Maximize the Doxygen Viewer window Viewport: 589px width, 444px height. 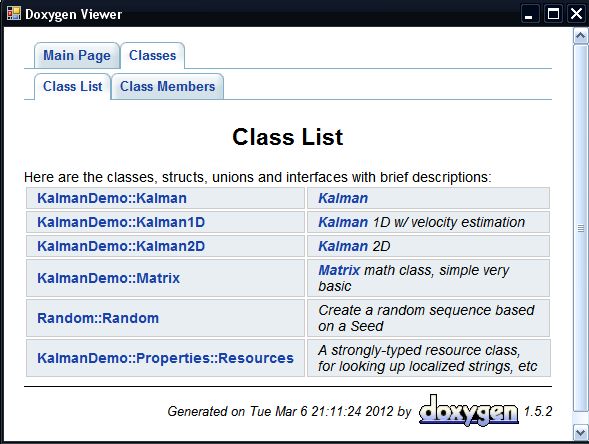(553, 14)
